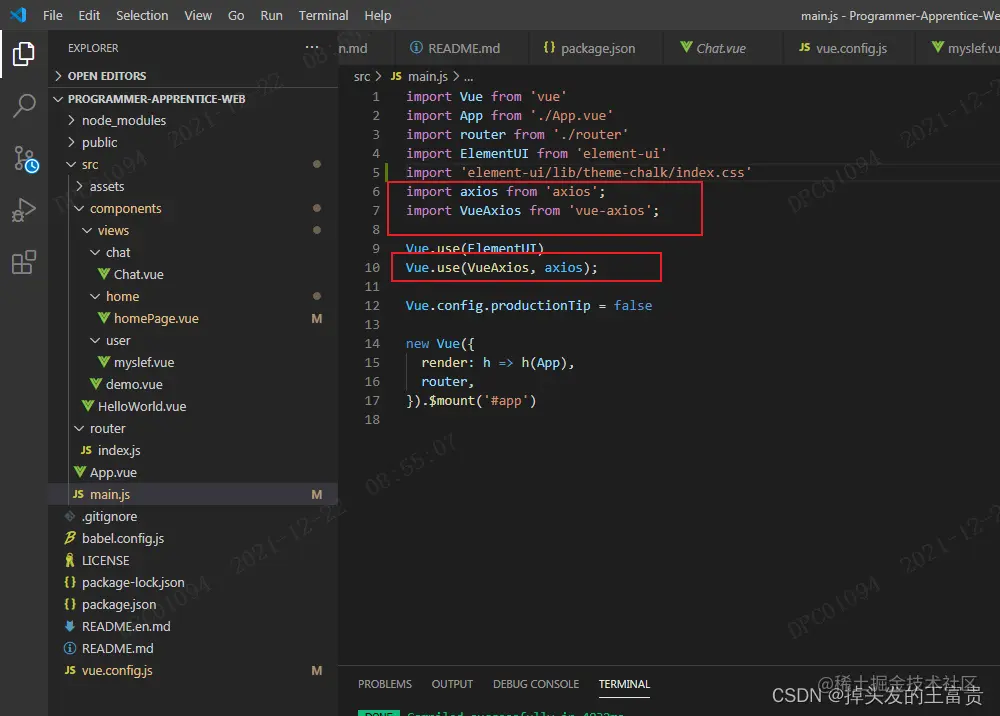Click the LICENSE file icon
This screenshot has height=716, width=1000.
70,560
